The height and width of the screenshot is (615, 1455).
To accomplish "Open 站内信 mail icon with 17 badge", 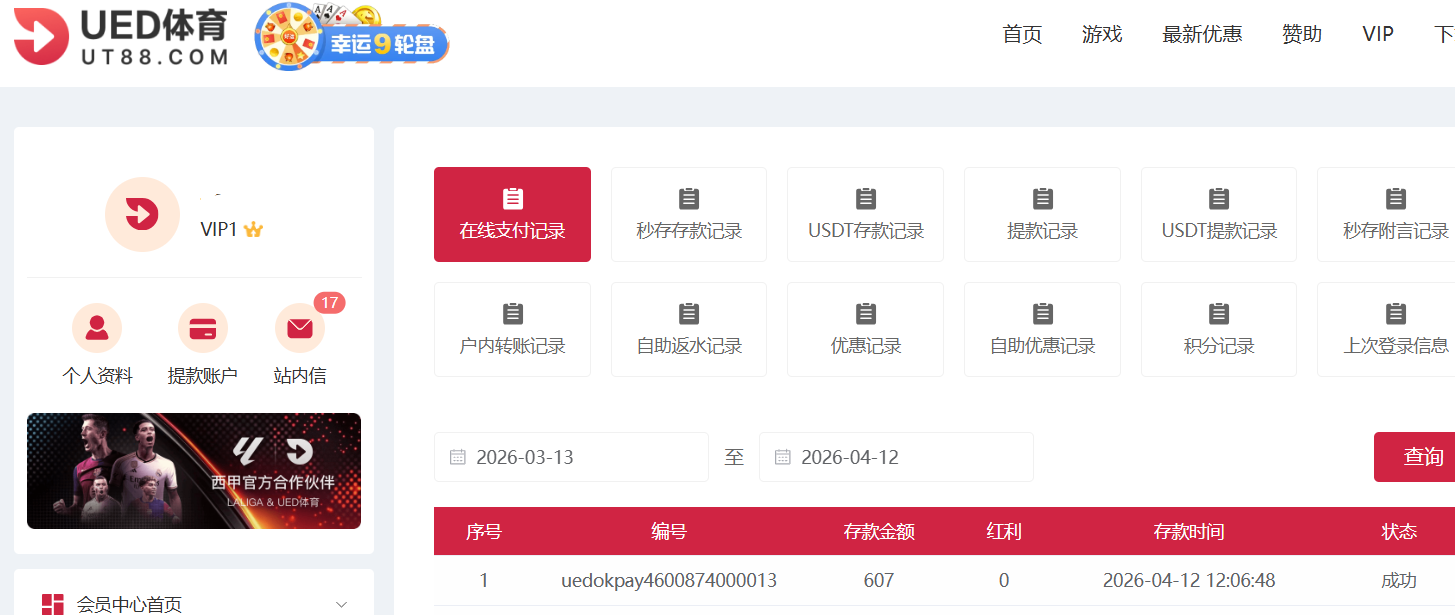I will click(x=300, y=328).
